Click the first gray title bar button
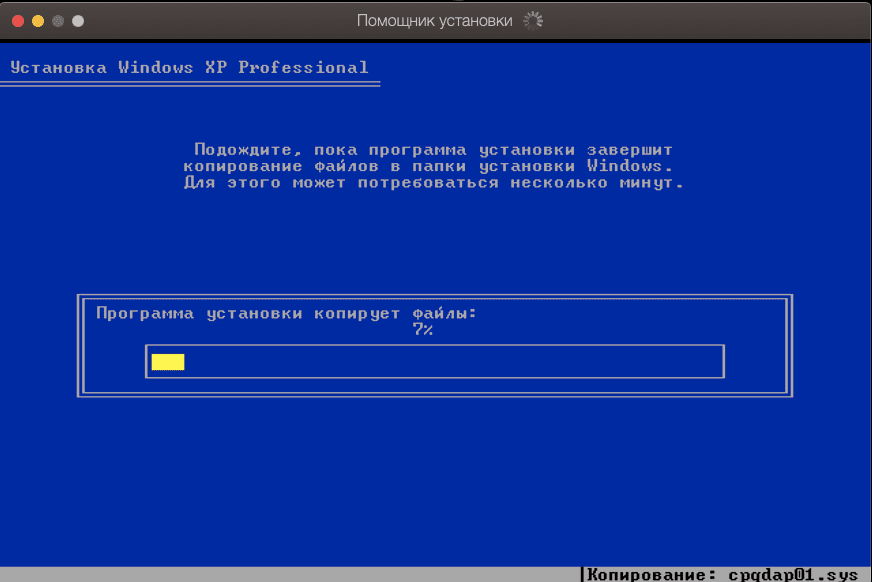Image resolution: width=872 pixels, height=582 pixels. click(58, 21)
